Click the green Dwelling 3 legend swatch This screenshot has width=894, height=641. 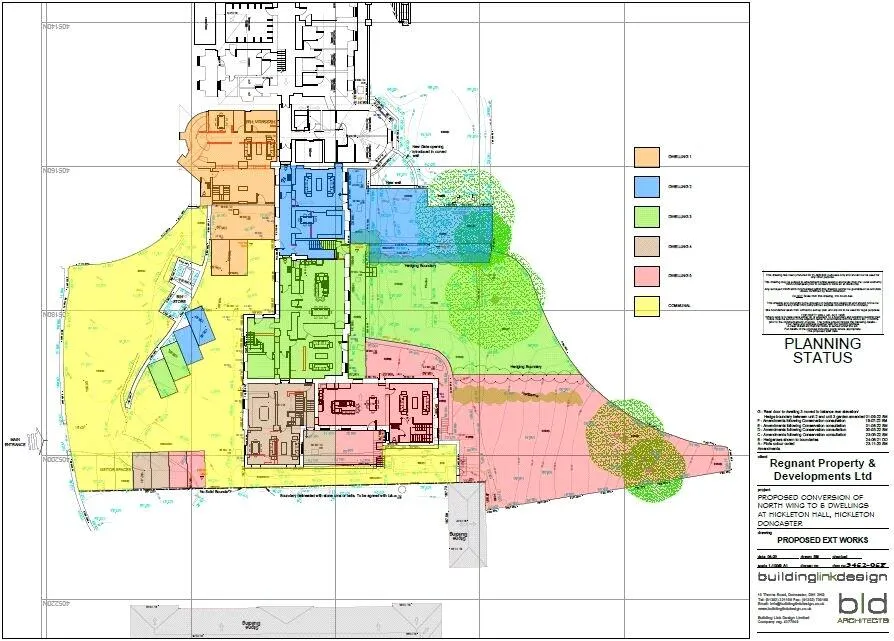click(x=647, y=215)
